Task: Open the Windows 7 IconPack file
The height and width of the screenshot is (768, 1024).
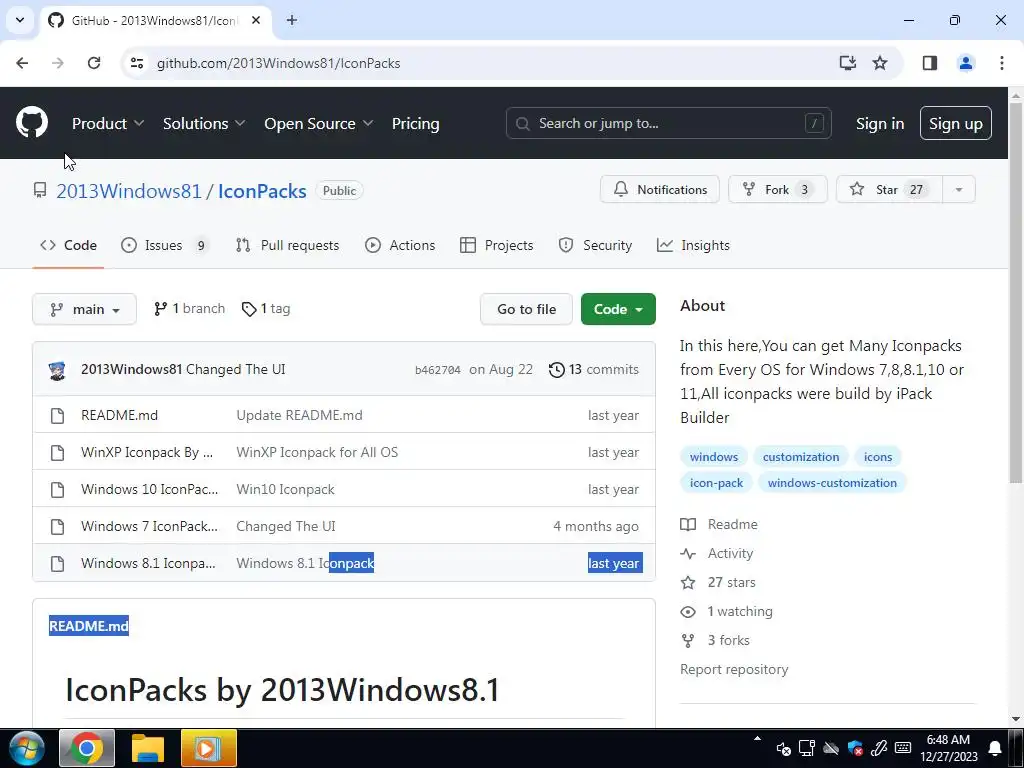Action: tap(150, 526)
